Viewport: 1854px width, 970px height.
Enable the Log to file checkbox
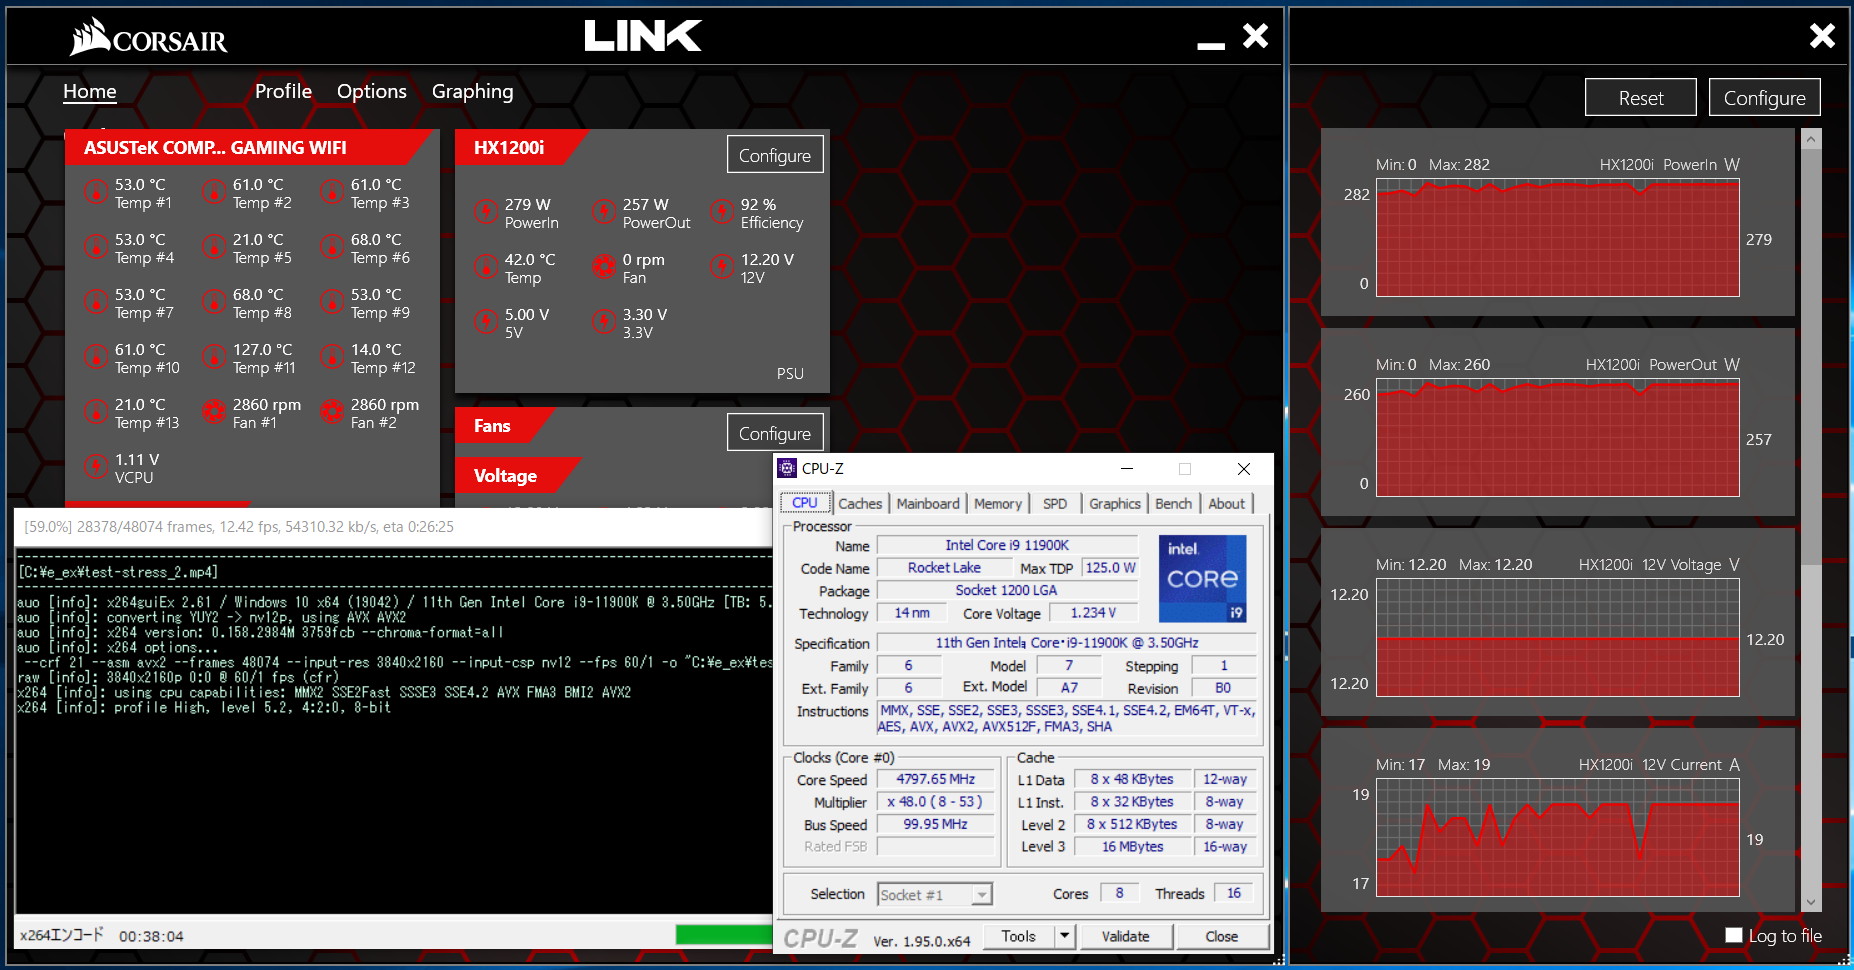[x=1734, y=935]
